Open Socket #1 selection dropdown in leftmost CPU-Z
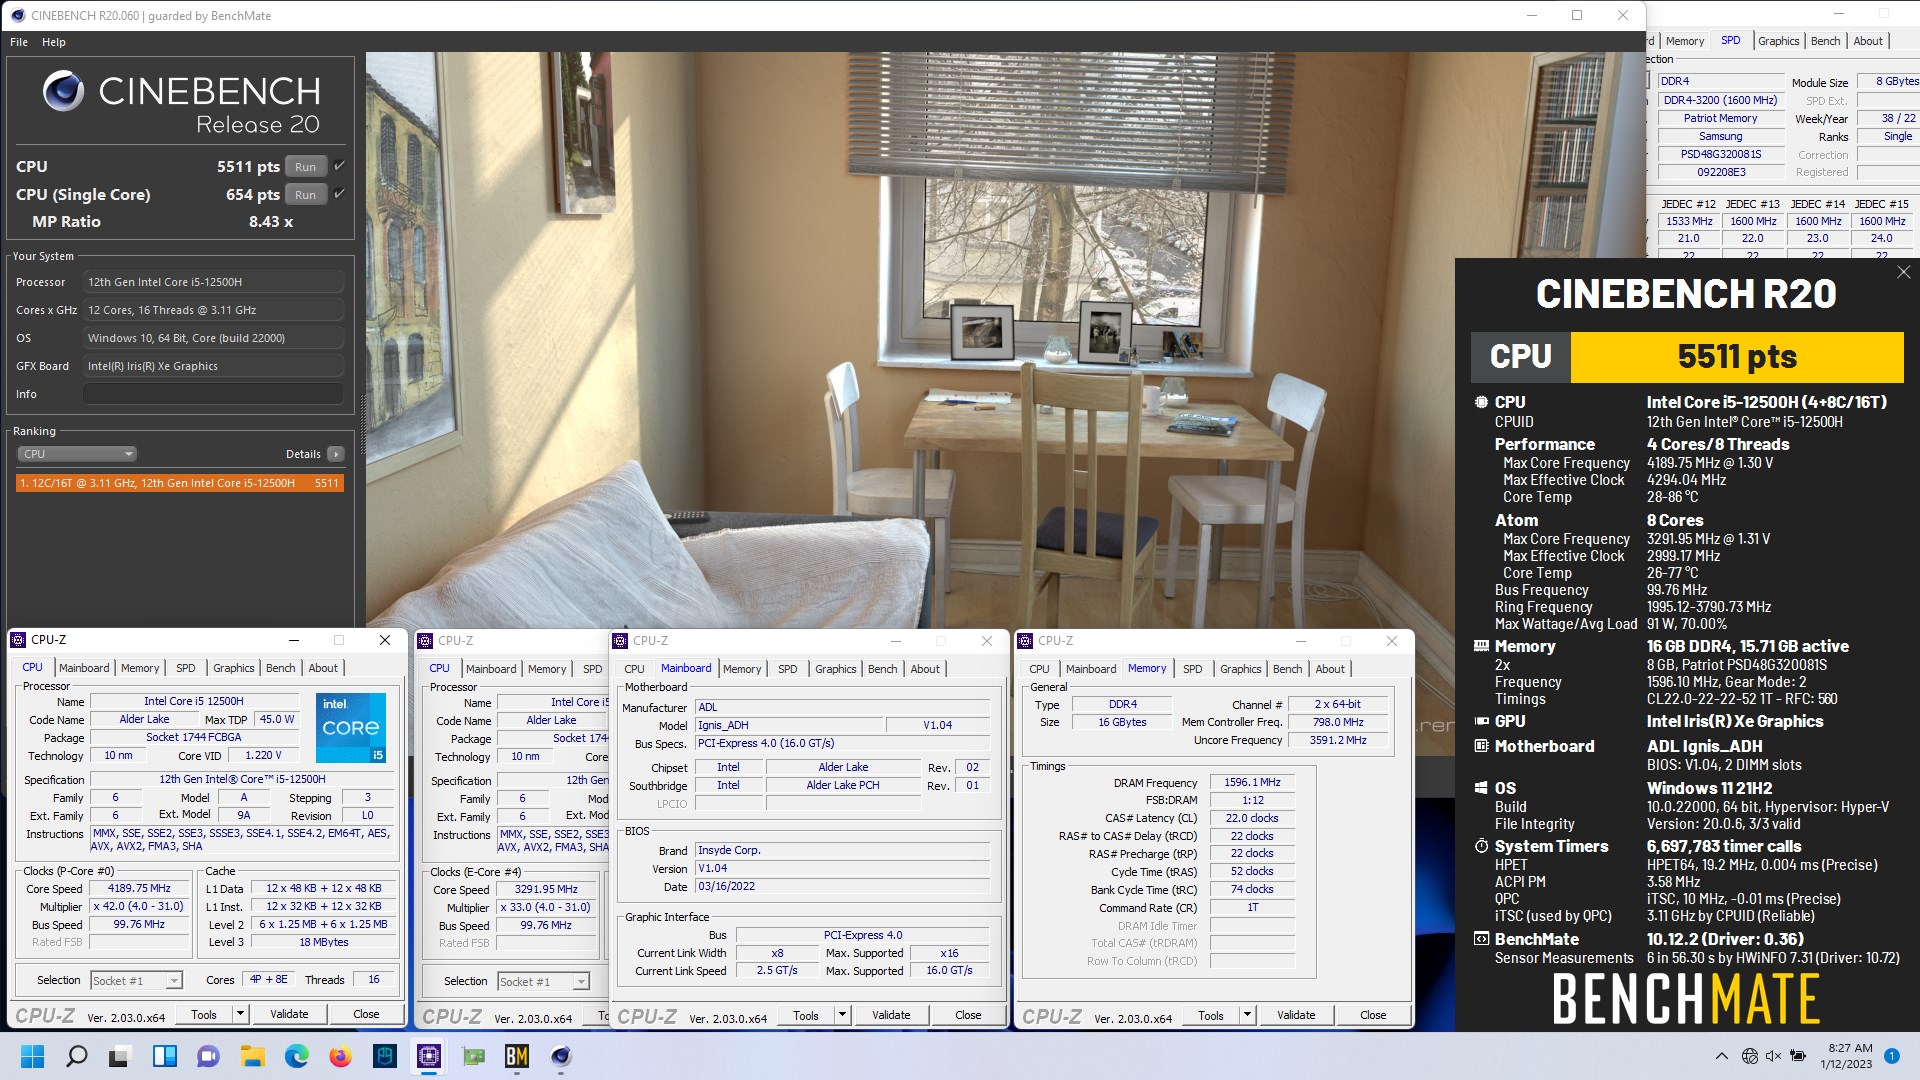 click(136, 981)
